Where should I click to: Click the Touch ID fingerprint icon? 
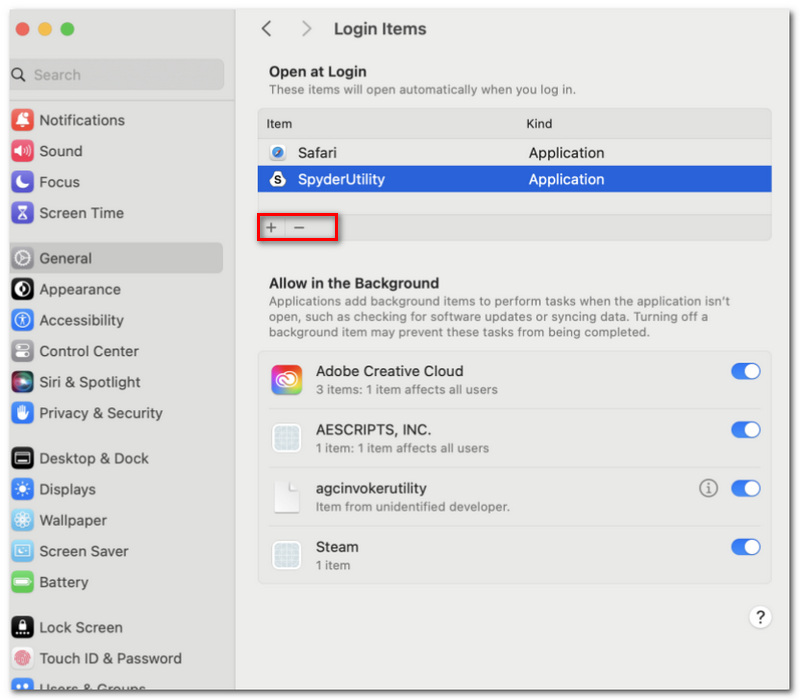click(22, 658)
